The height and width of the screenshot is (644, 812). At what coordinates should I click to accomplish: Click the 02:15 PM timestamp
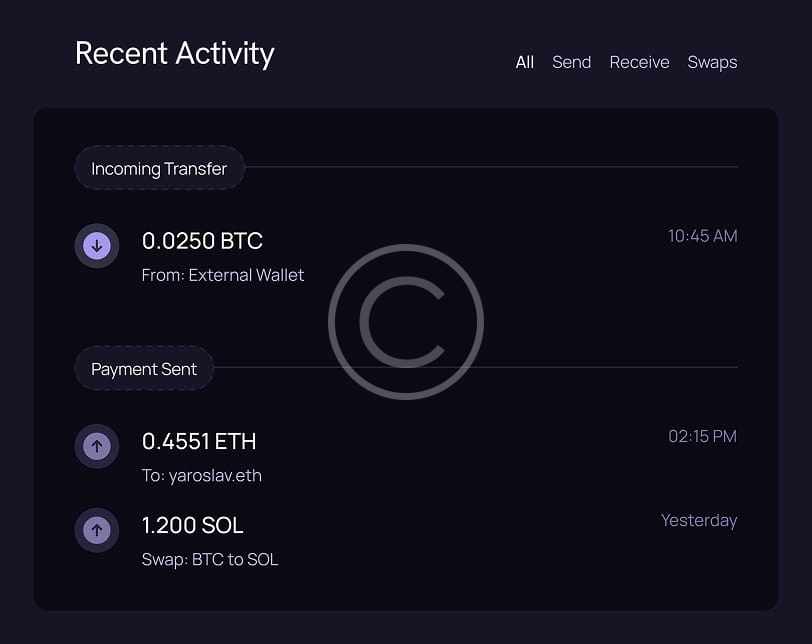702,436
